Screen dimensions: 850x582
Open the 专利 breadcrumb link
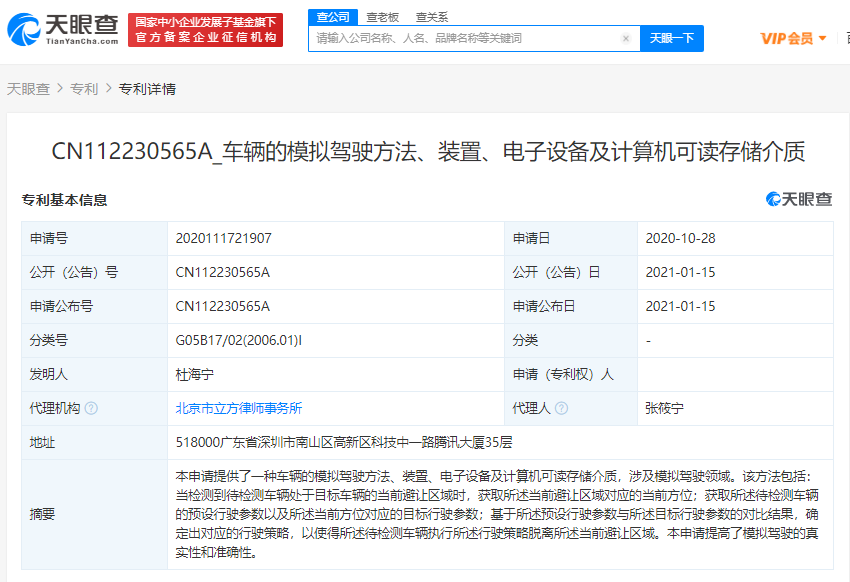(84, 89)
